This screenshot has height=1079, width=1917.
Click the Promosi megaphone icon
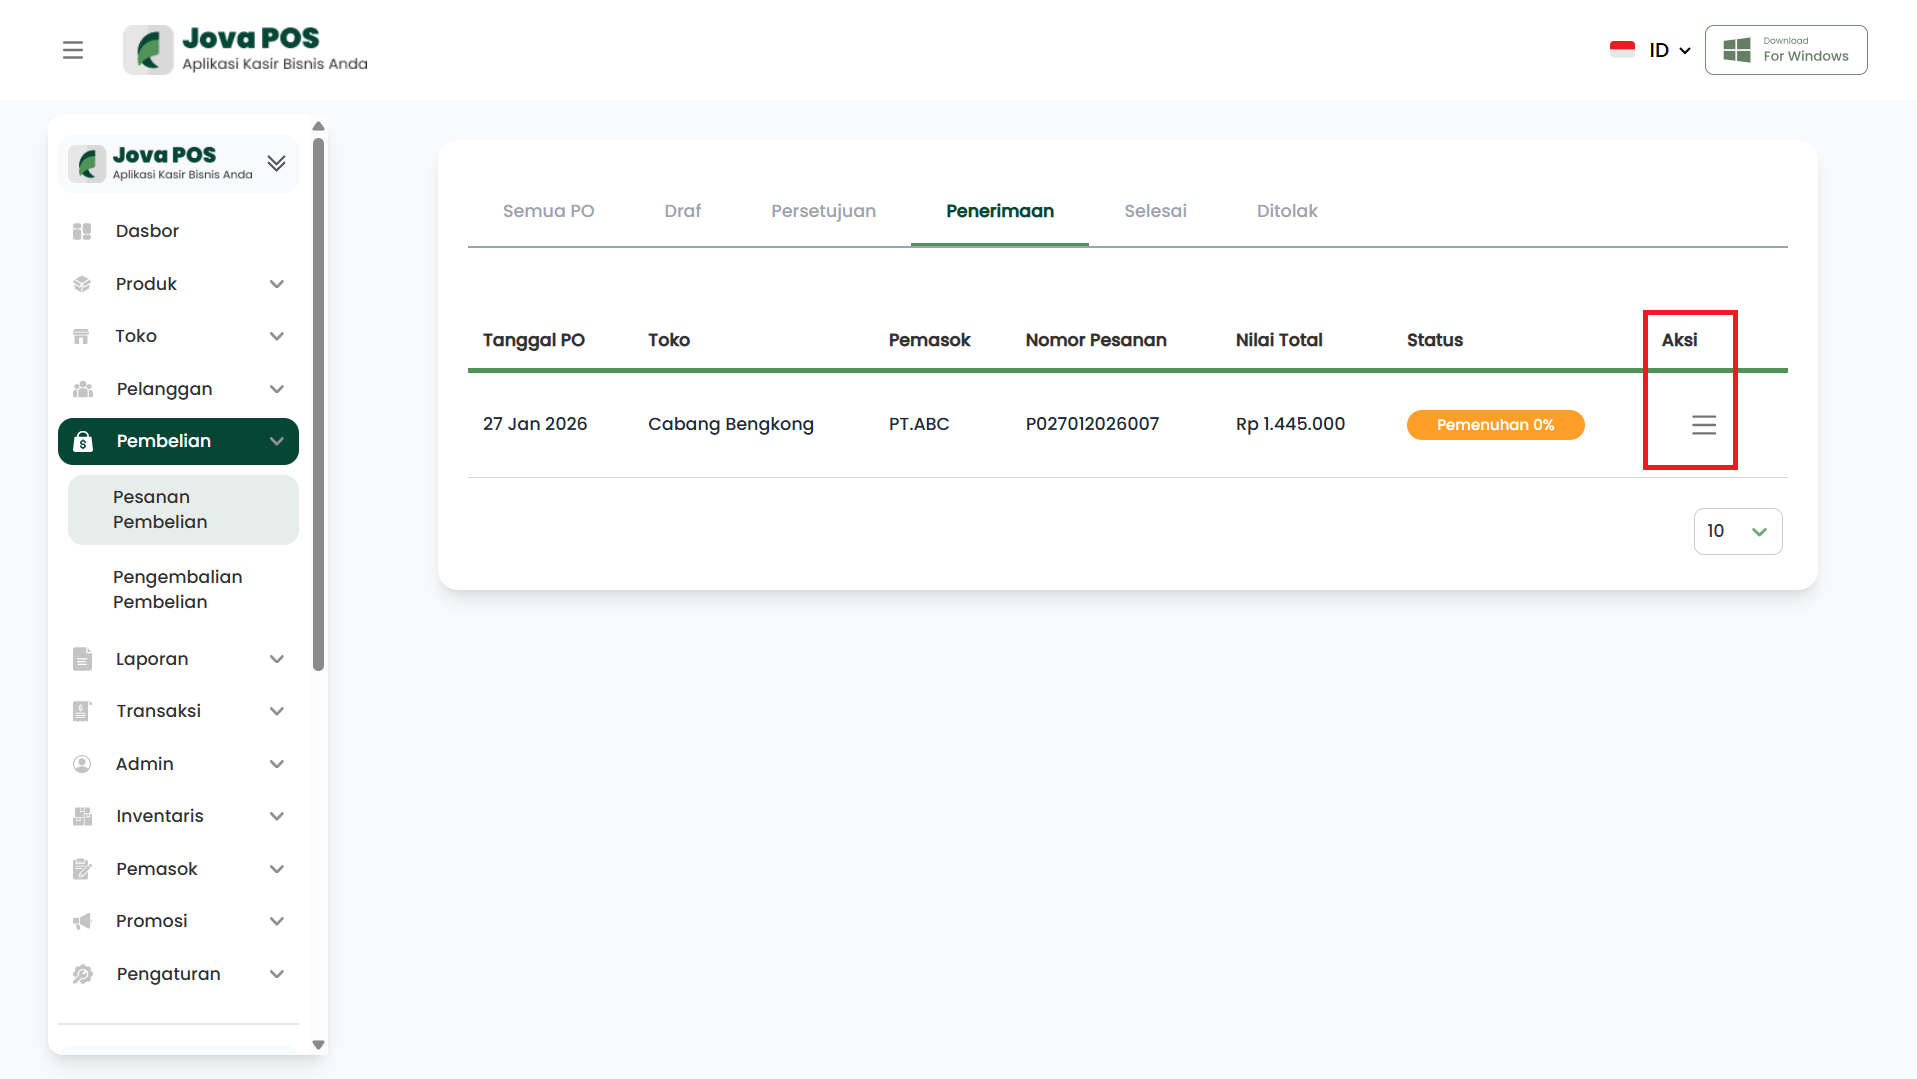point(82,921)
